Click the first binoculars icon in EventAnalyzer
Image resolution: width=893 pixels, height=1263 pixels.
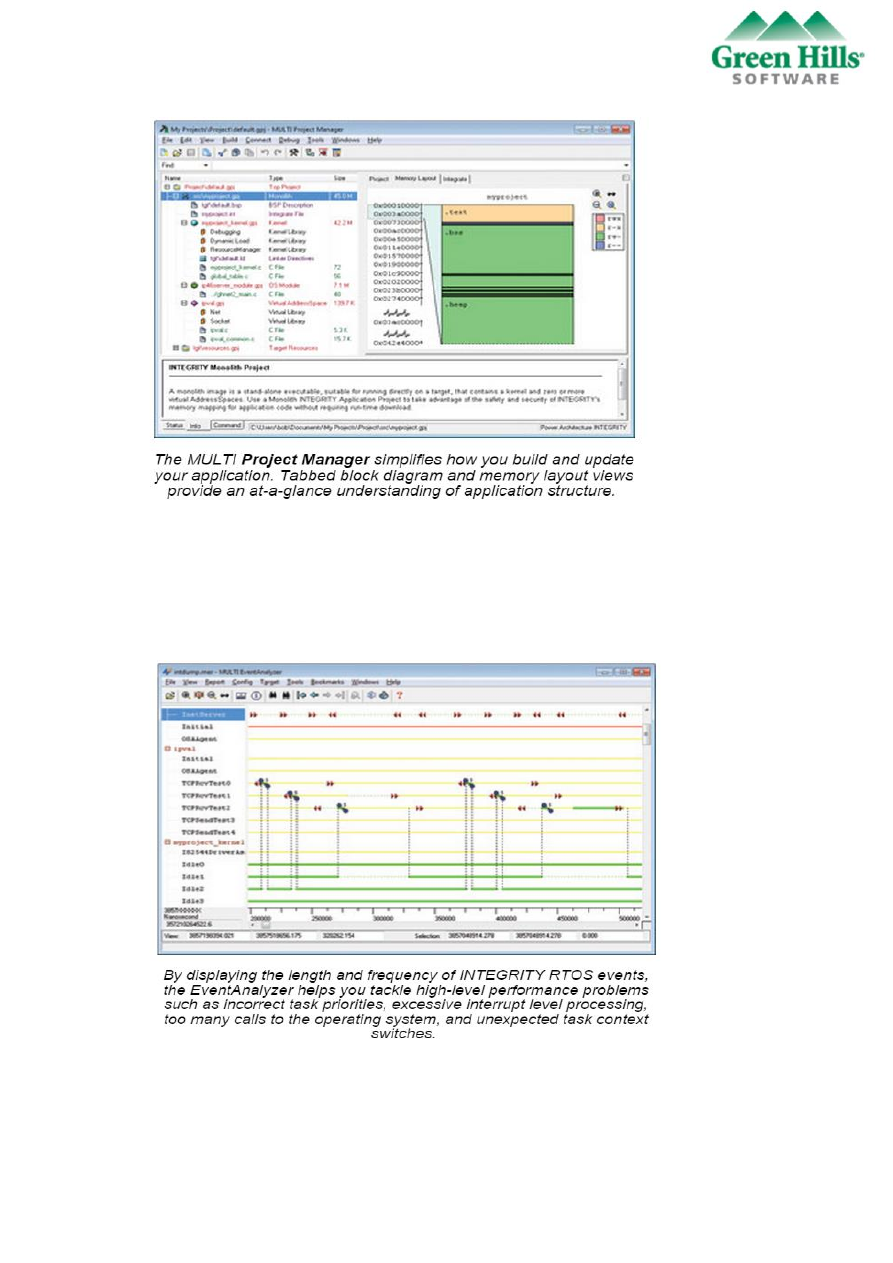click(273, 694)
